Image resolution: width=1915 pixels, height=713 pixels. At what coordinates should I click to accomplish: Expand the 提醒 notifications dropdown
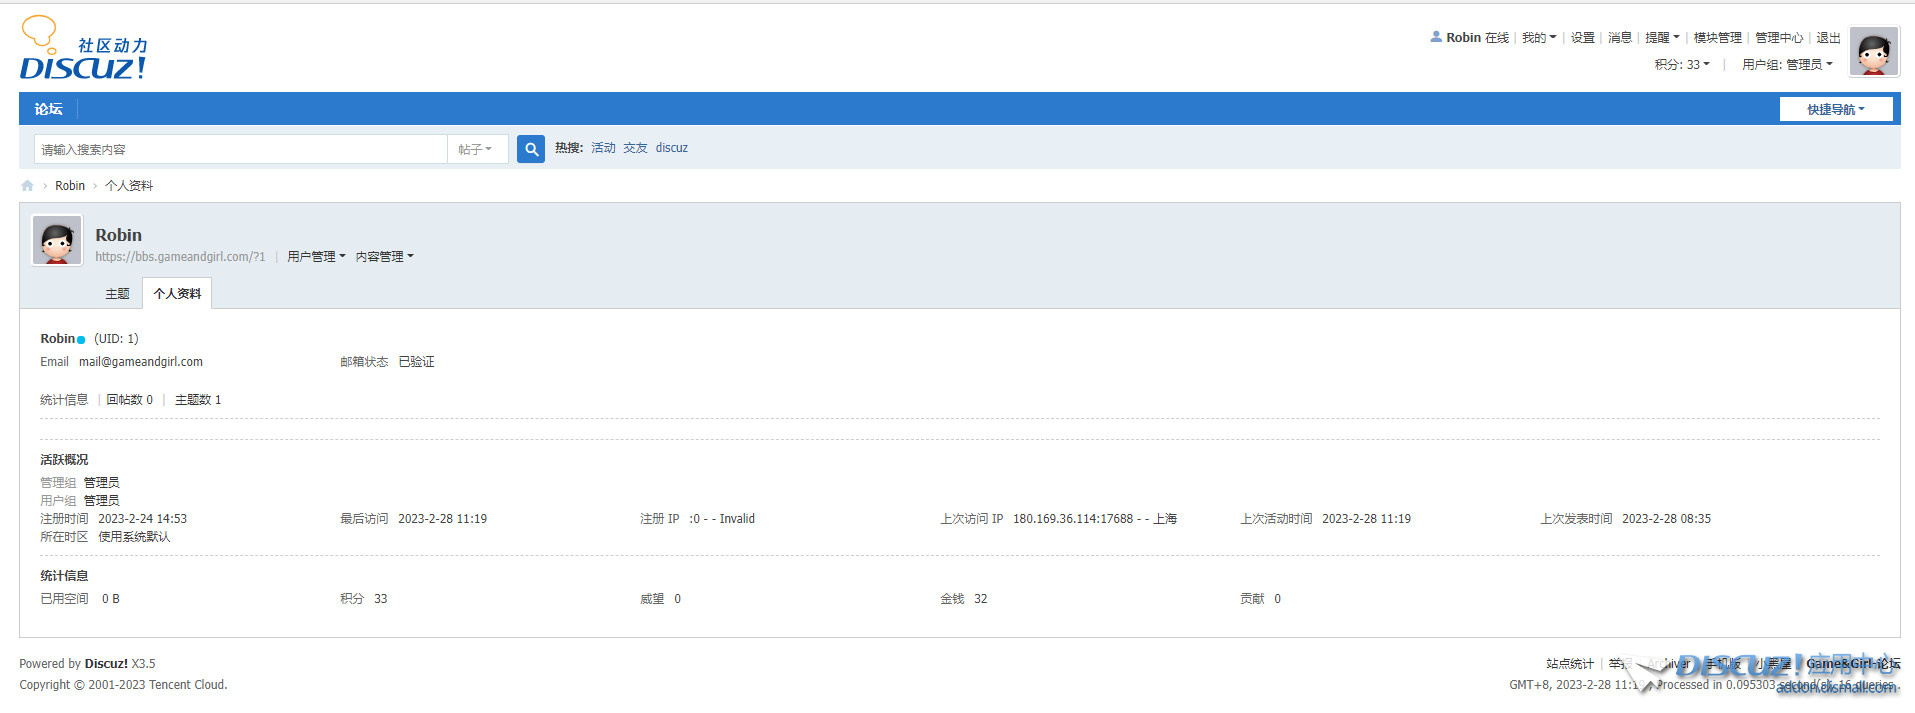point(1662,38)
